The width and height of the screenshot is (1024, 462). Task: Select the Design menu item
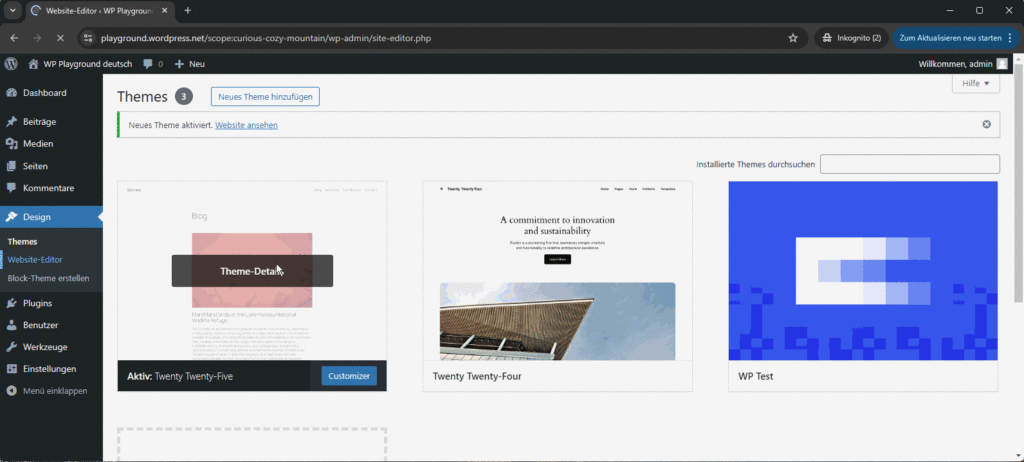pos(51,217)
